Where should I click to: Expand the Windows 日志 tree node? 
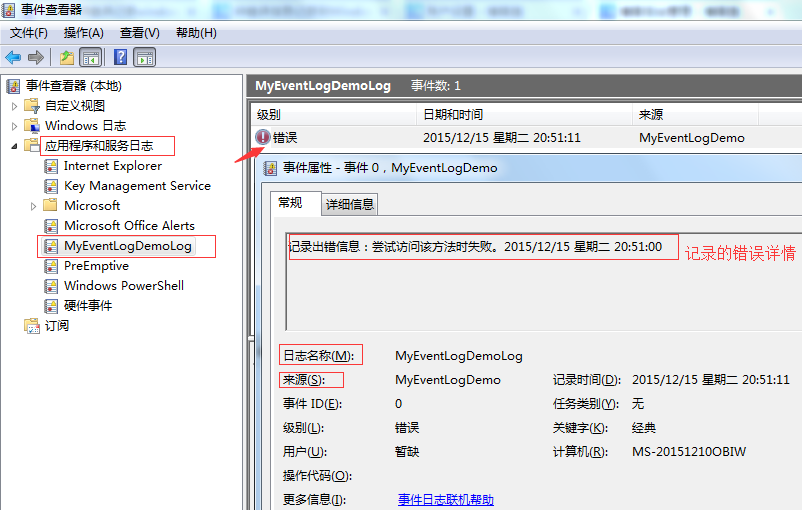14,126
